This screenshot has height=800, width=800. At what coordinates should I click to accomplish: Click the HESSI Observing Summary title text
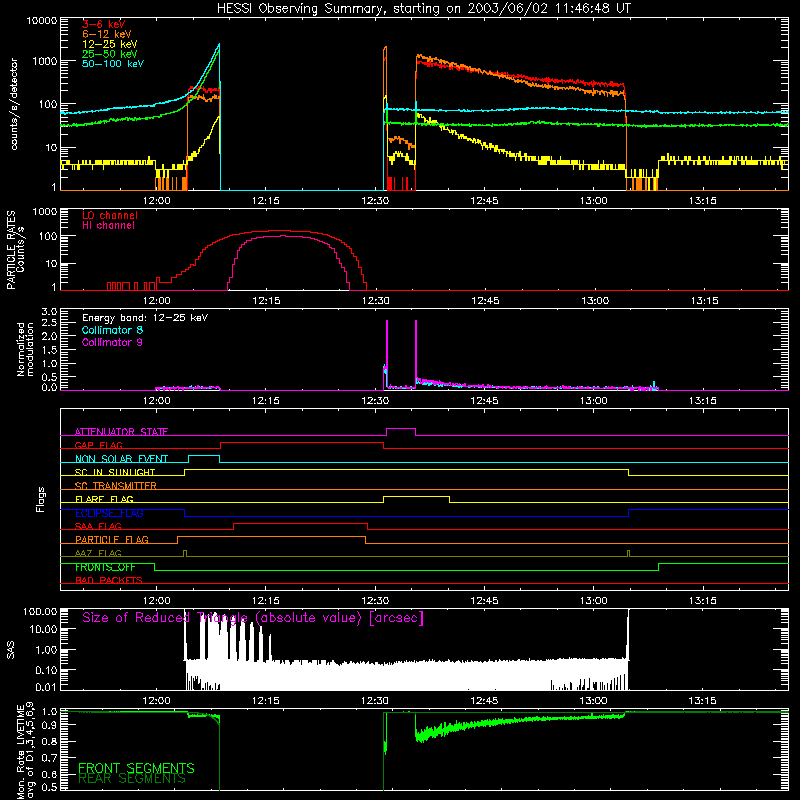[423, 8]
